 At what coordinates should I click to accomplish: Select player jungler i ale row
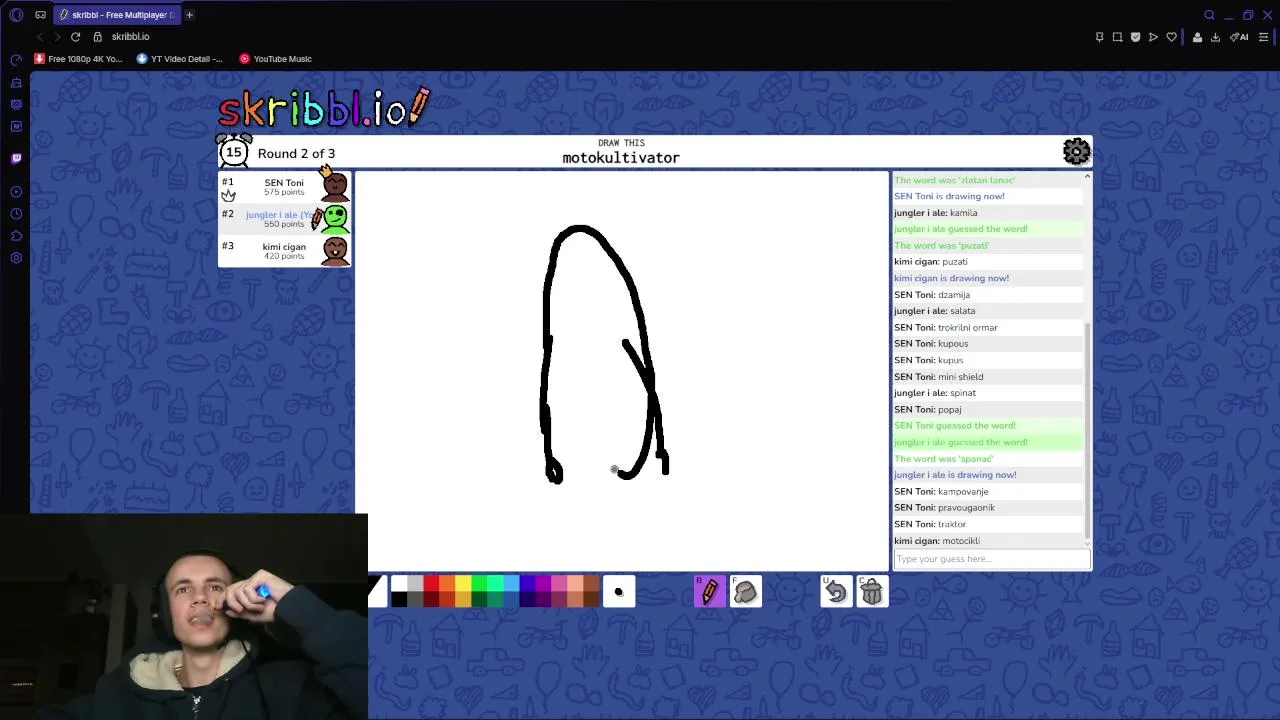tap(284, 219)
